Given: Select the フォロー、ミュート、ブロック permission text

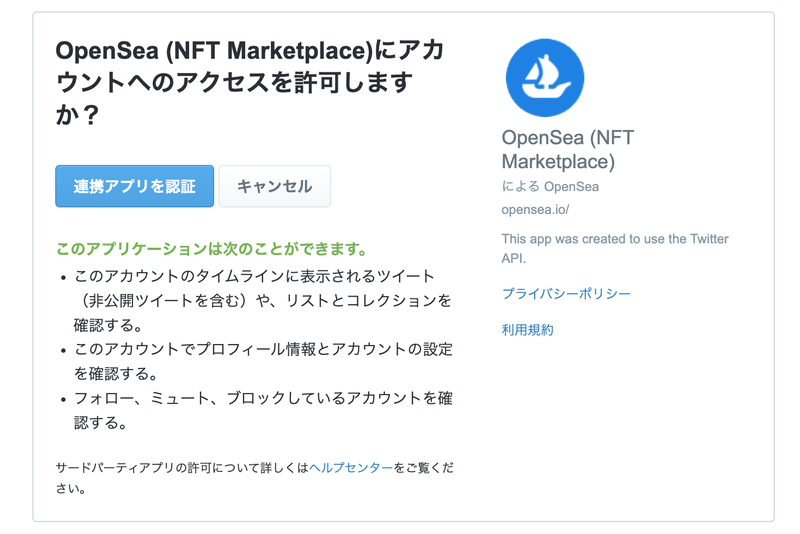Looking at the screenshot, I should pyautogui.click(x=263, y=410).
